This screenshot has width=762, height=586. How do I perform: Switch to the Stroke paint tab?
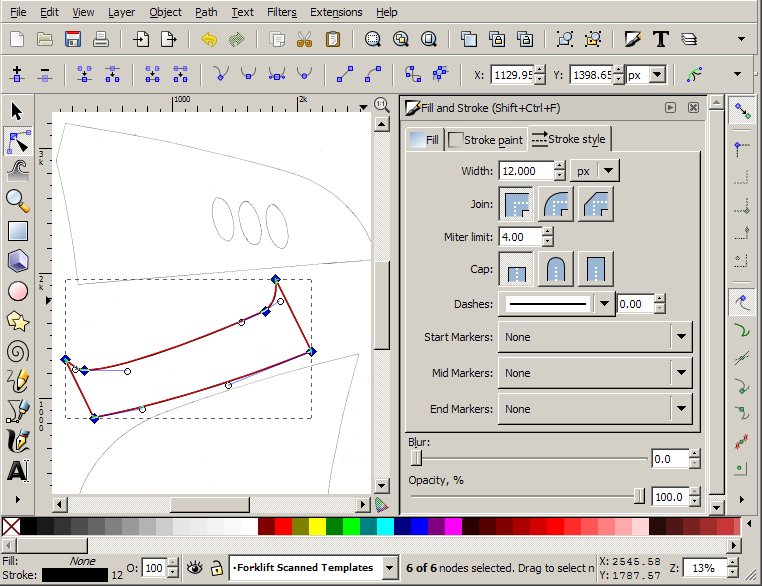coord(487,140)
